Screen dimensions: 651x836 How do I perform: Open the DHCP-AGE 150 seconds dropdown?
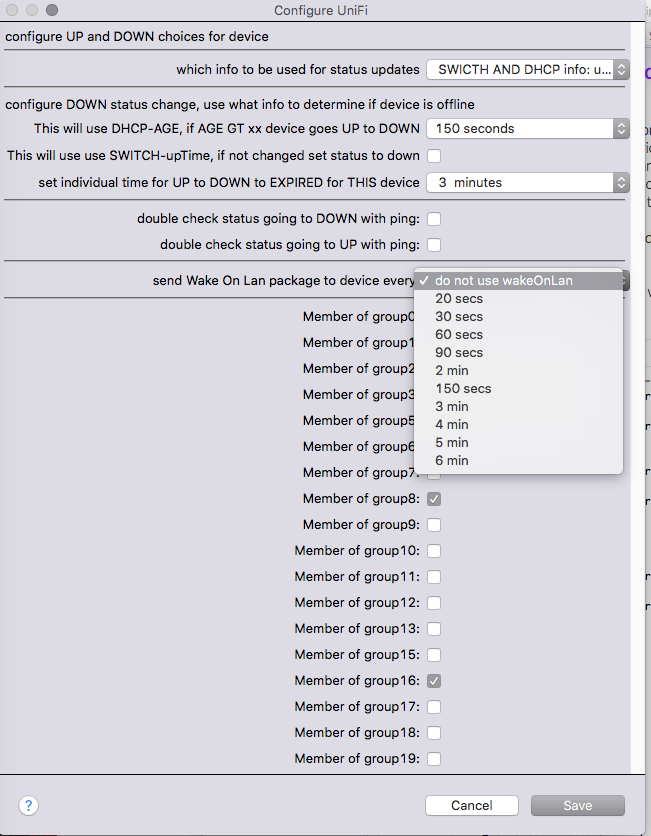528,128
